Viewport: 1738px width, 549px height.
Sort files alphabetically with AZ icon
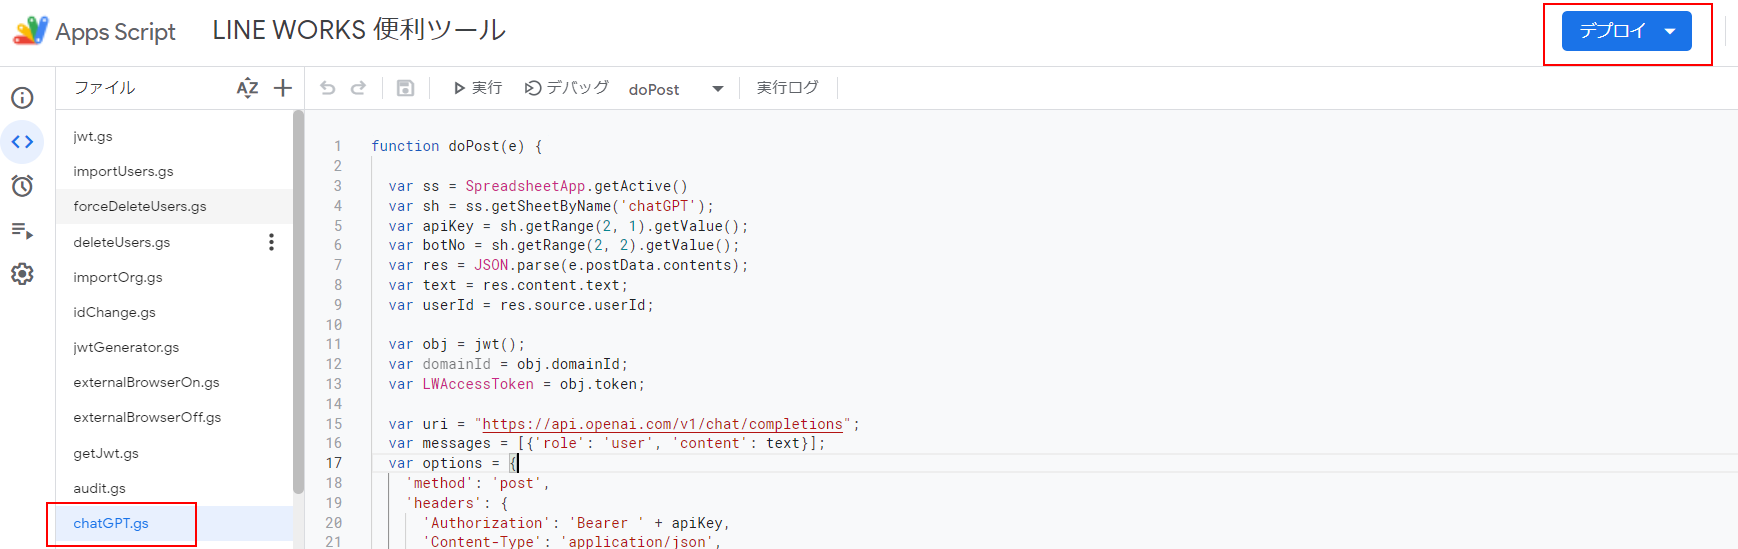coord(247,88)
